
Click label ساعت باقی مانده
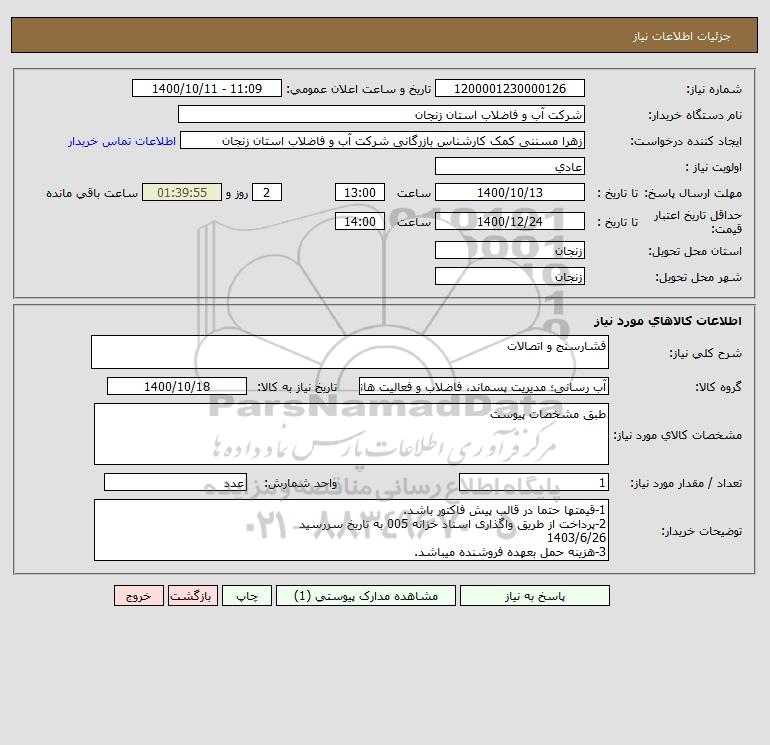click(92, 193)
